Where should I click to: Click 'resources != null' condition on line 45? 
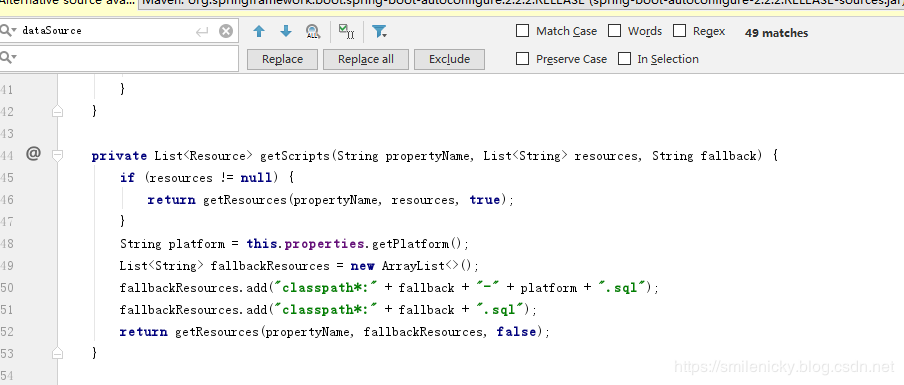210,178
